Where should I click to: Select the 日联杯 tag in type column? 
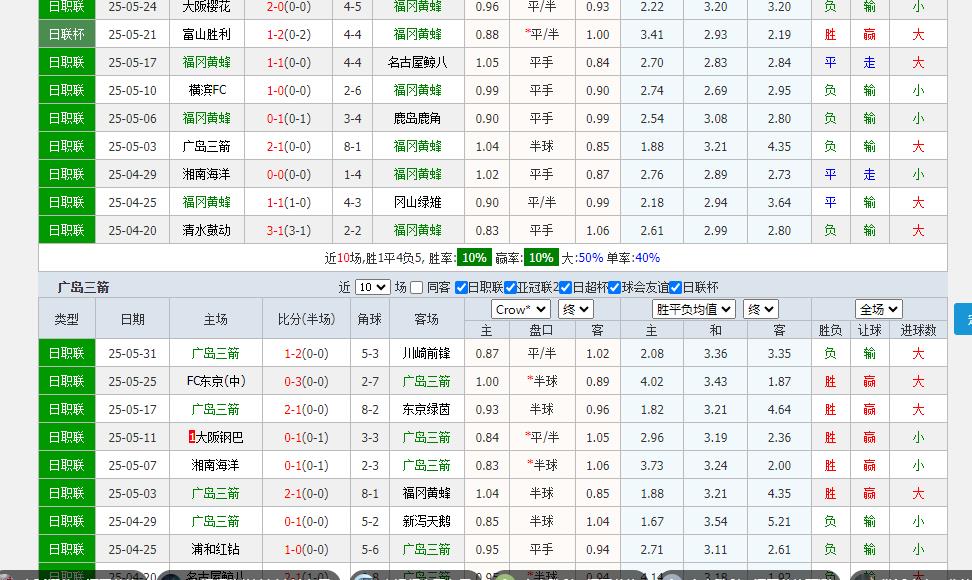pyautogui.click(x=66, y=33)
